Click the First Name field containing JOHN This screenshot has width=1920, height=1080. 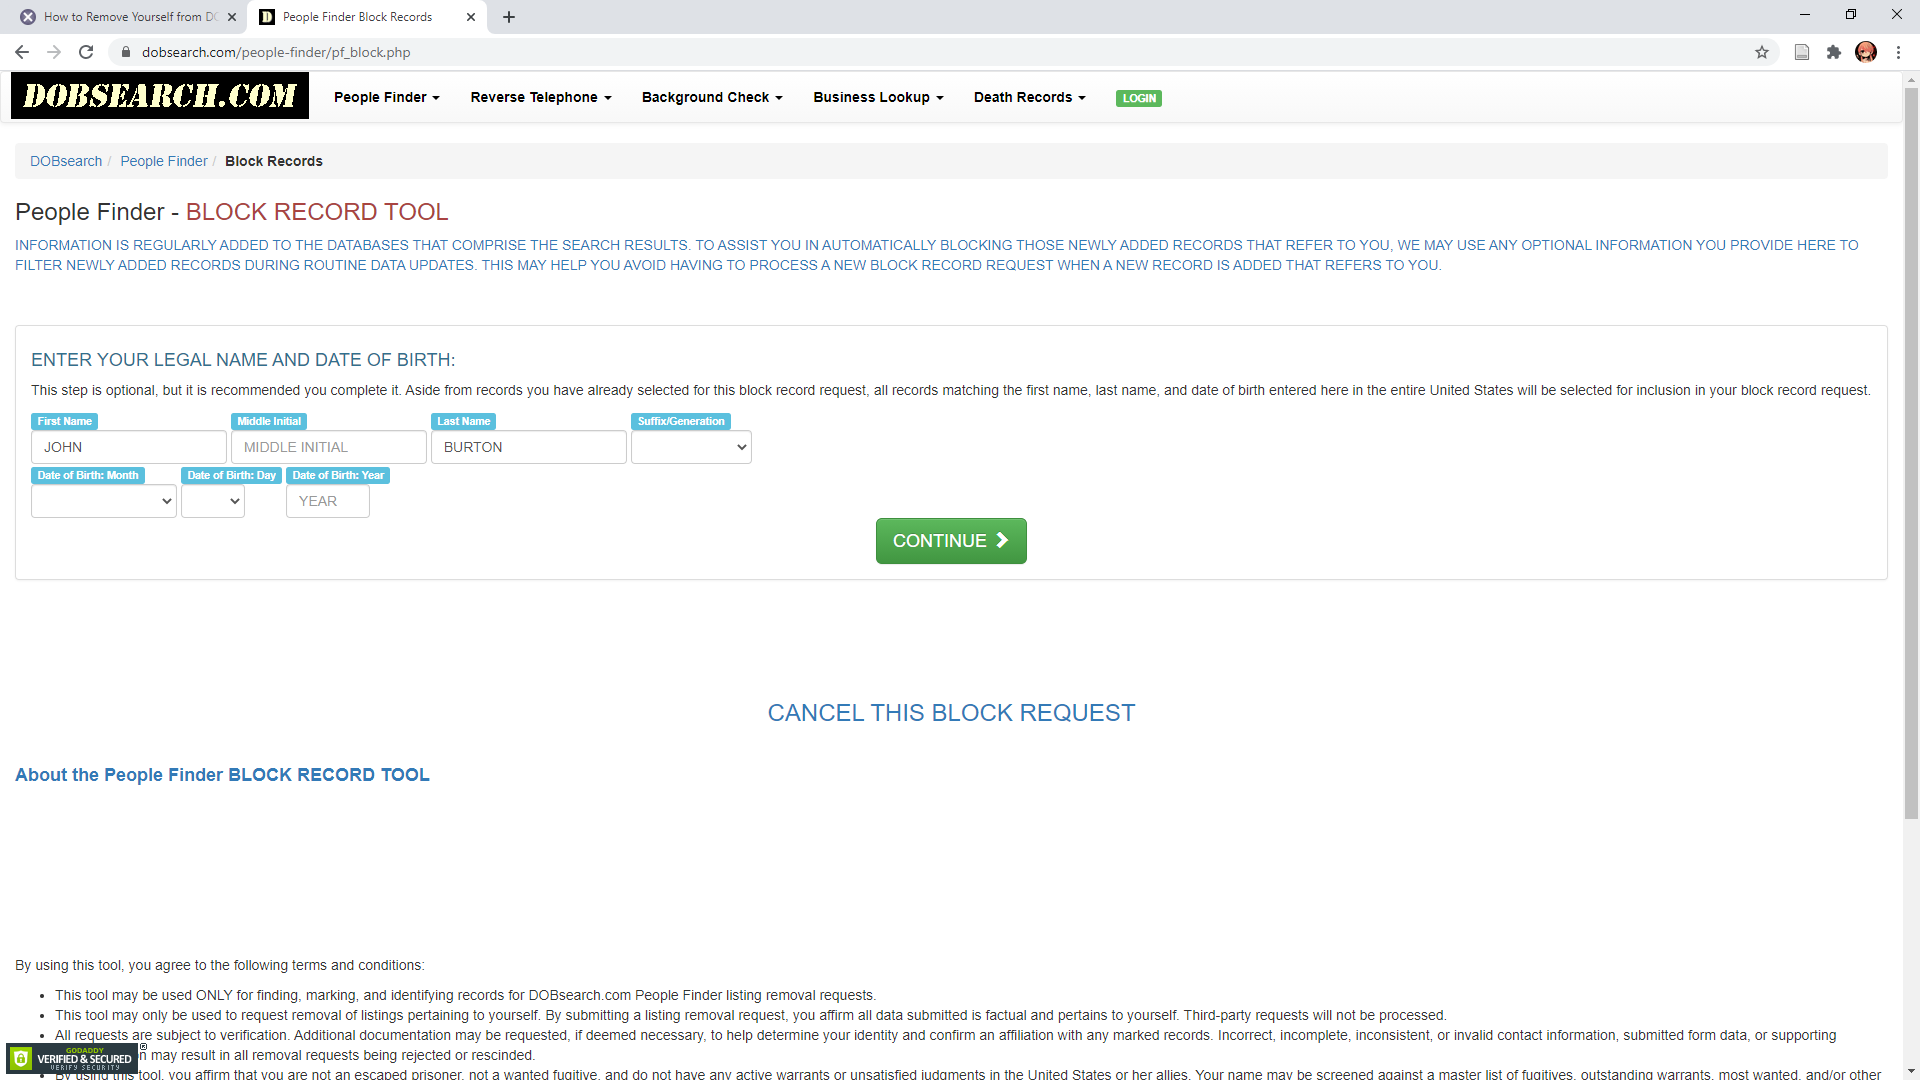tap(129, 447)
